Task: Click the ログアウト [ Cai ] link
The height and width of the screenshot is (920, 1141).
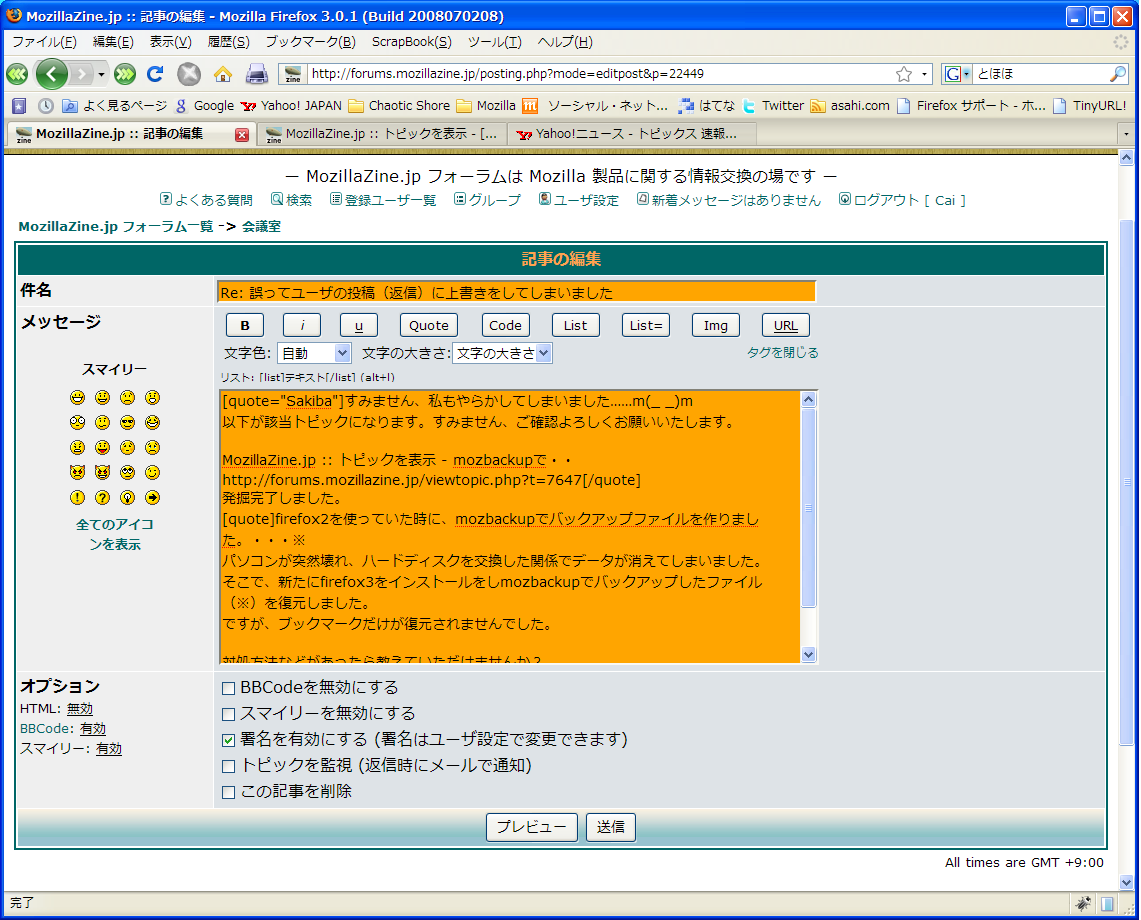Action: (x=902, y=200)
